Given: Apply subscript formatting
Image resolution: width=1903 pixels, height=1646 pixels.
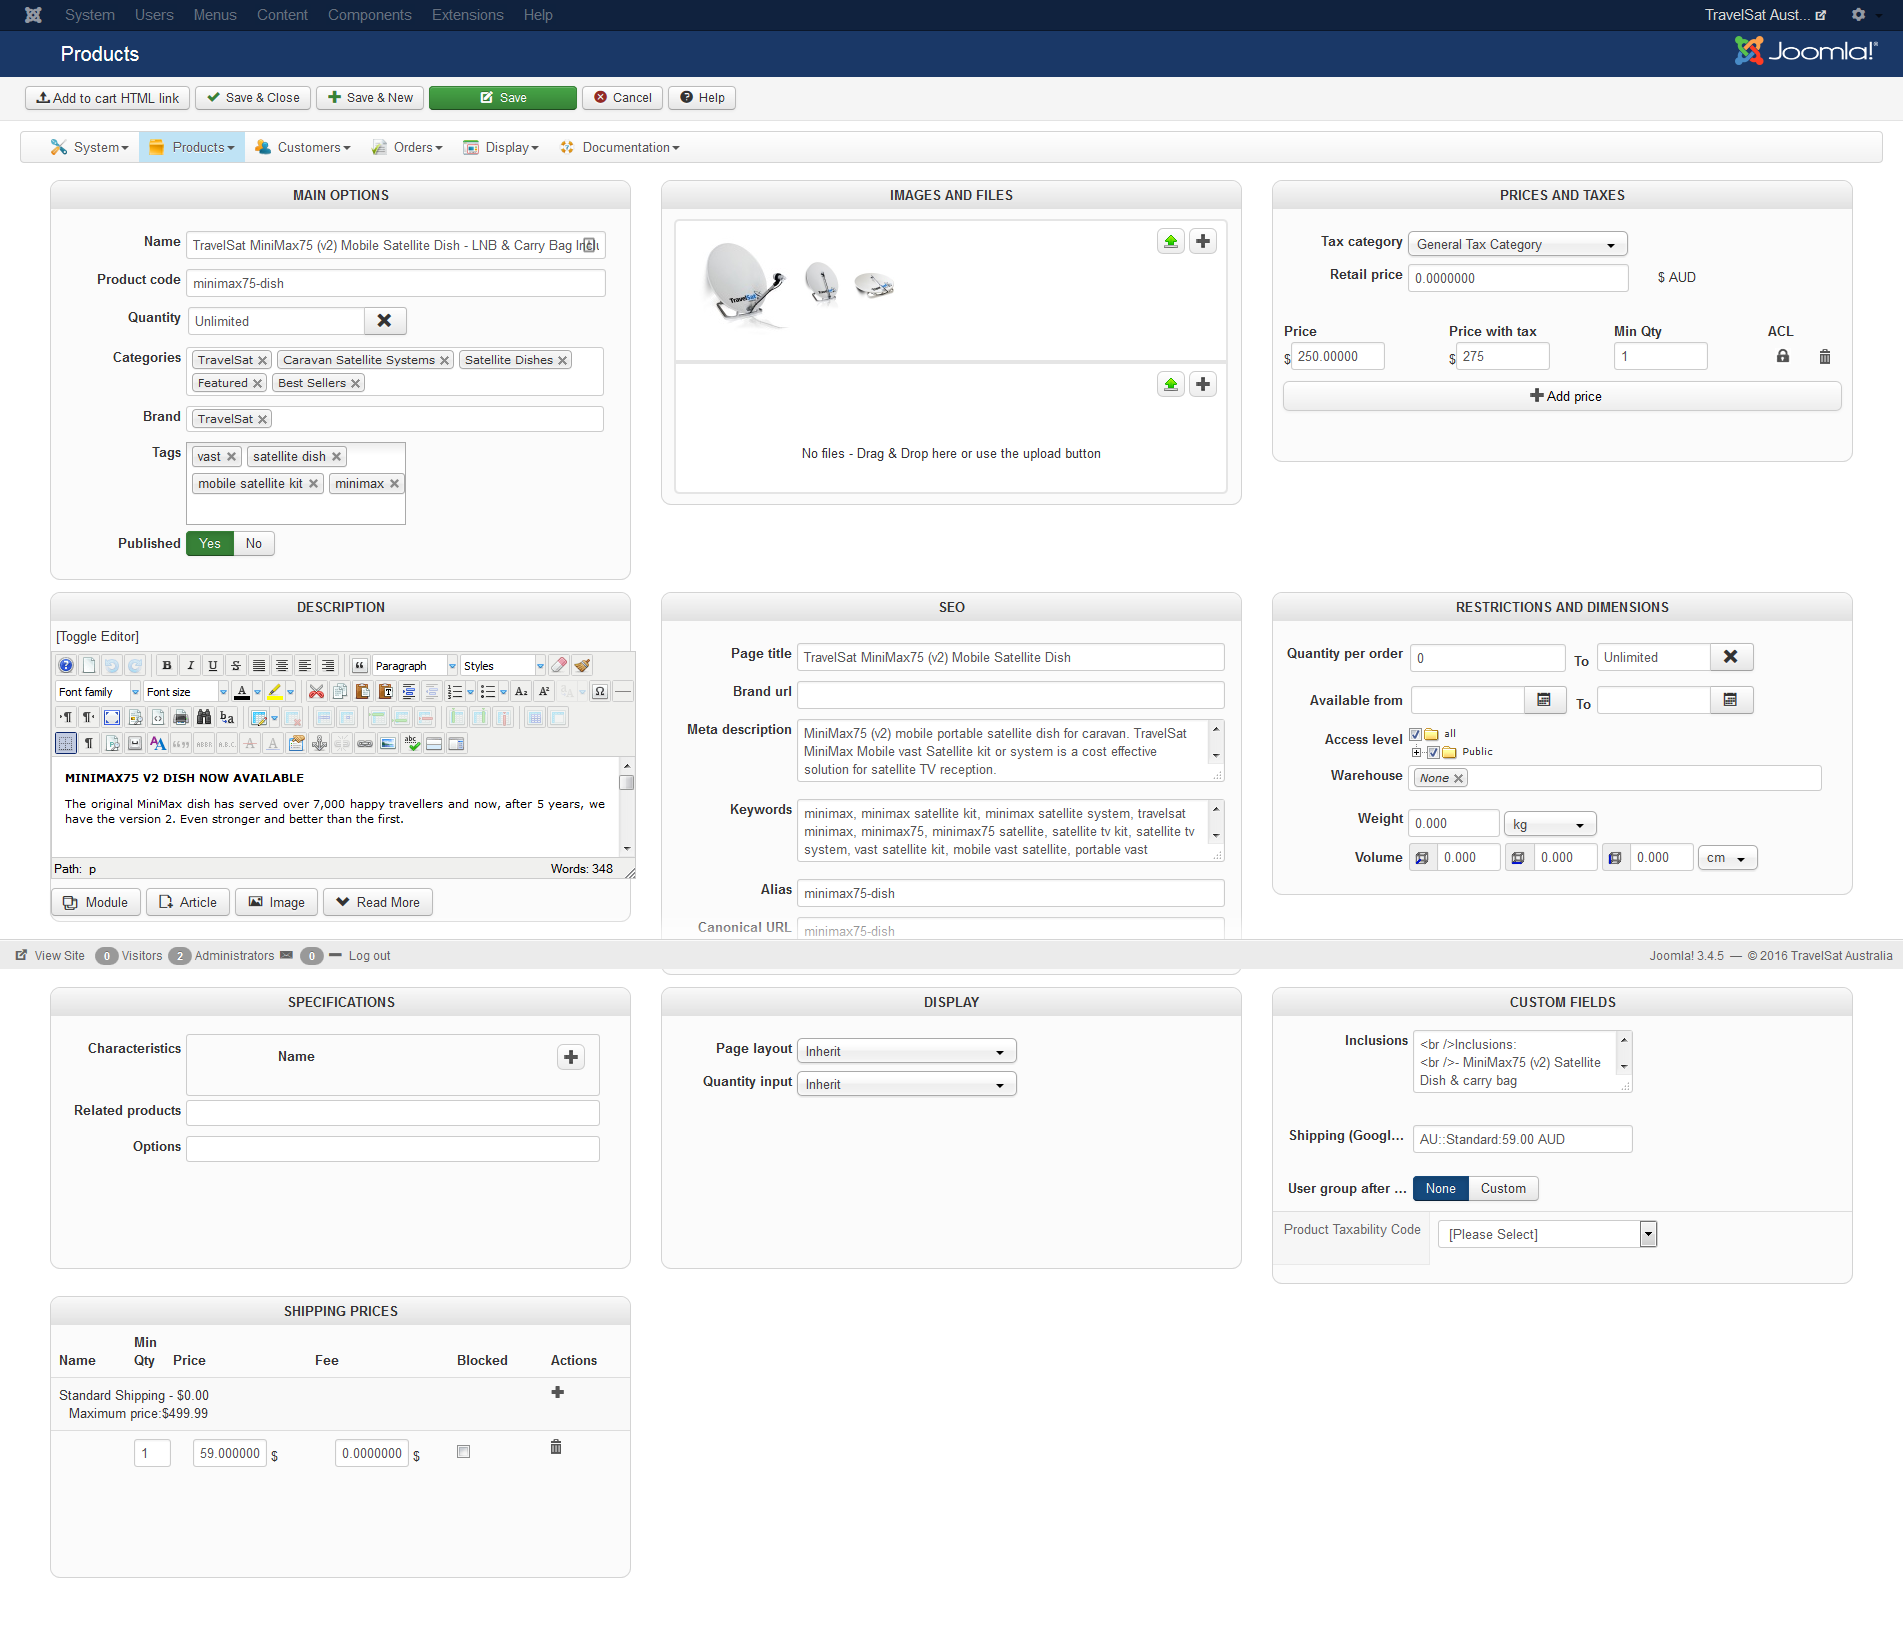Looking at the screenshot, I should click(521, 692).
